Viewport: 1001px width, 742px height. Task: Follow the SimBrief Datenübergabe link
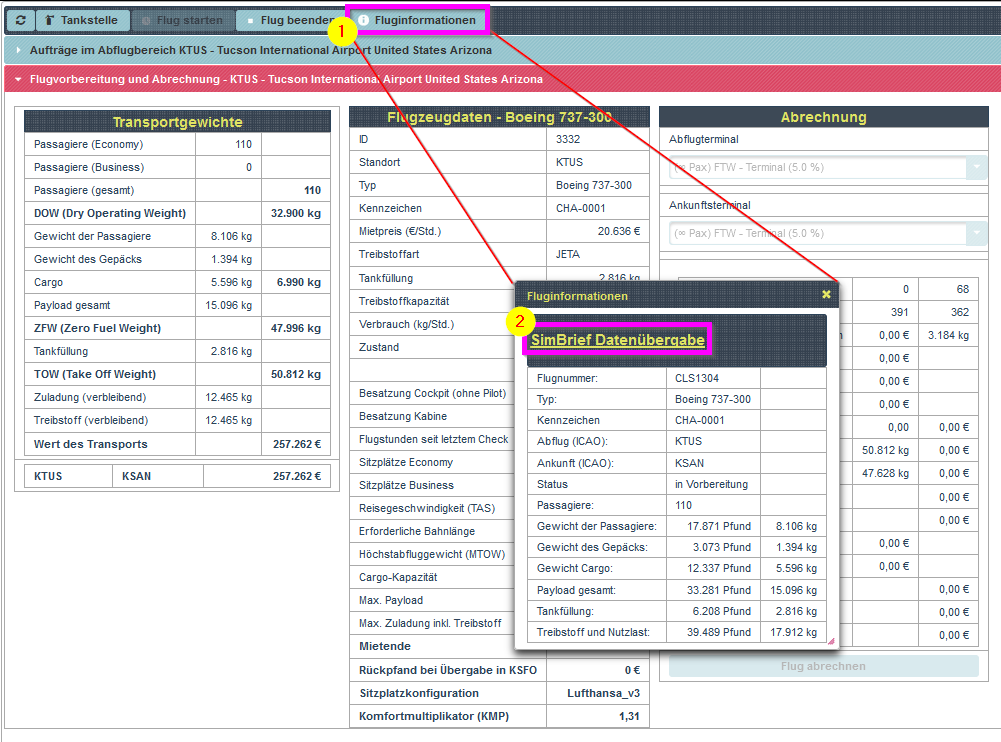(617, 341)
